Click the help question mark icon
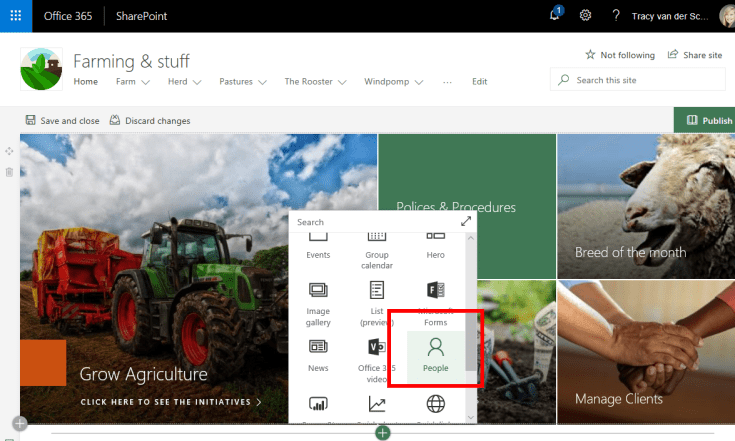Image resolution: width=735 pixels, height=441 pixels. (615, 16)
